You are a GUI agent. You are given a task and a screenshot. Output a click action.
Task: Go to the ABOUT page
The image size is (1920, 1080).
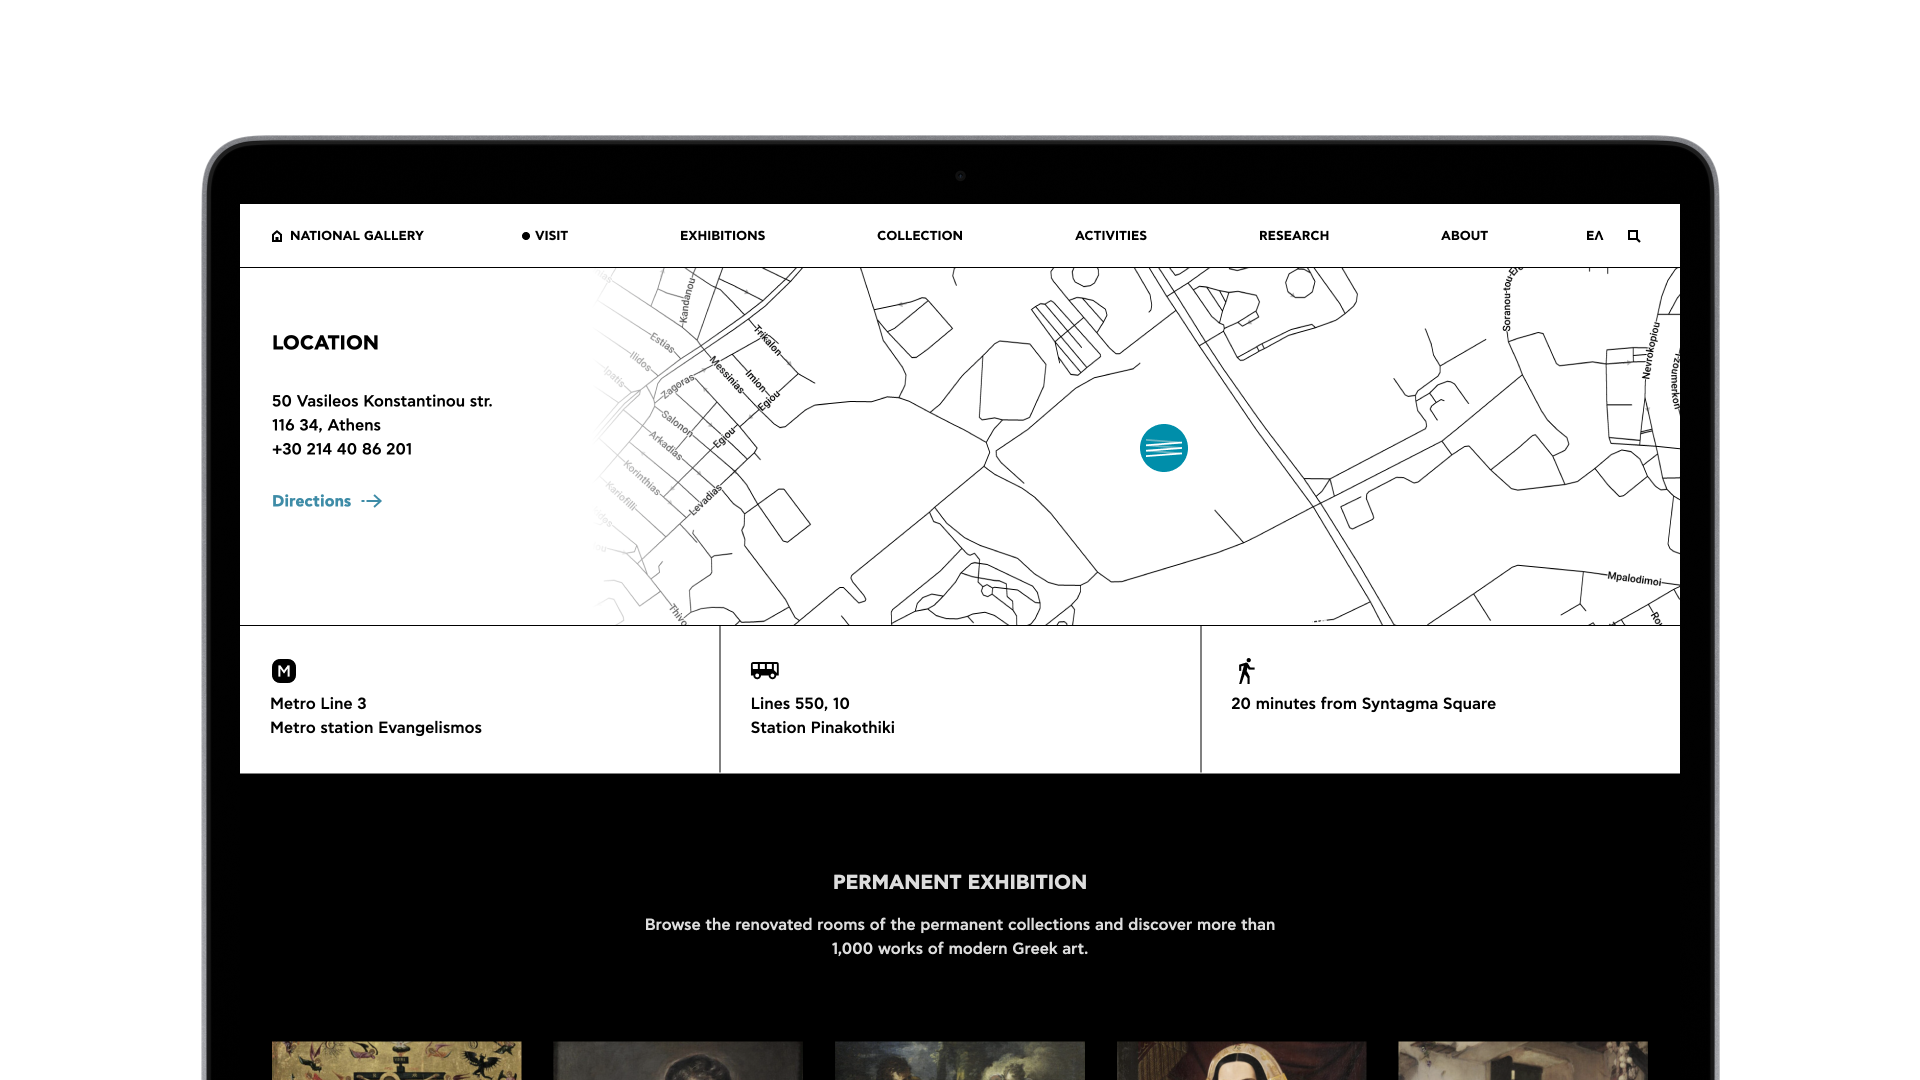1463,236
